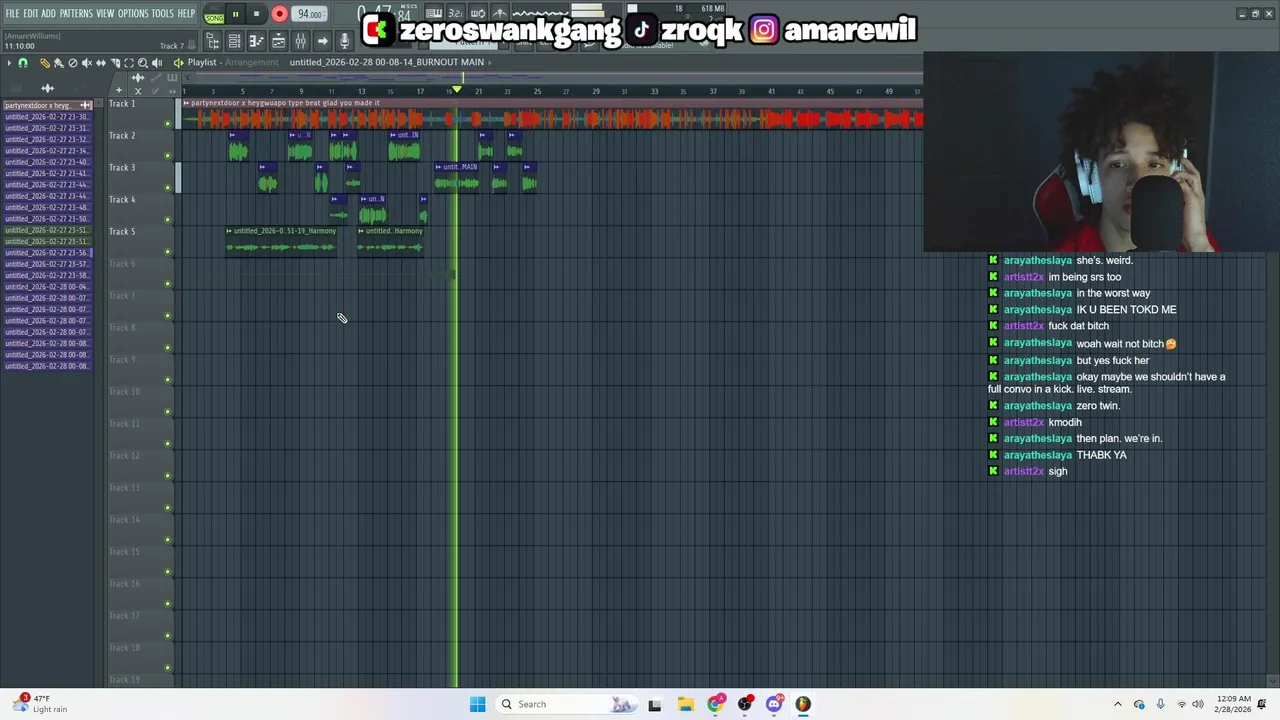This screenshot has height=720, width=1280.
Task: Pause playback with the pause button
Action: pyautogui.click(x=235, y=14)
